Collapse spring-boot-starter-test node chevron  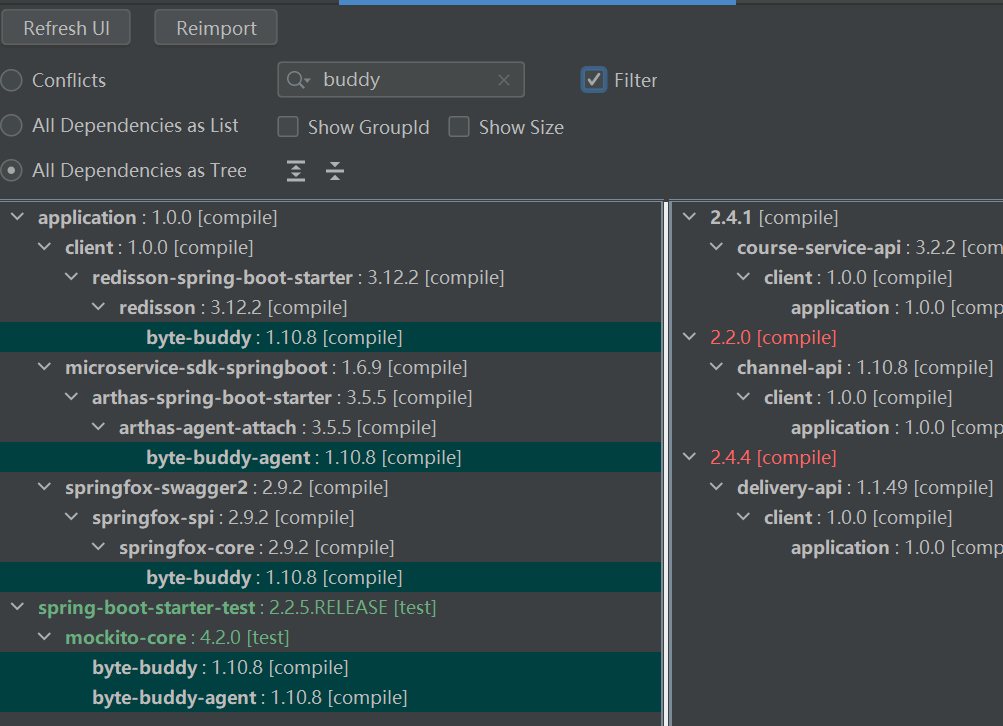click(18, 607)
